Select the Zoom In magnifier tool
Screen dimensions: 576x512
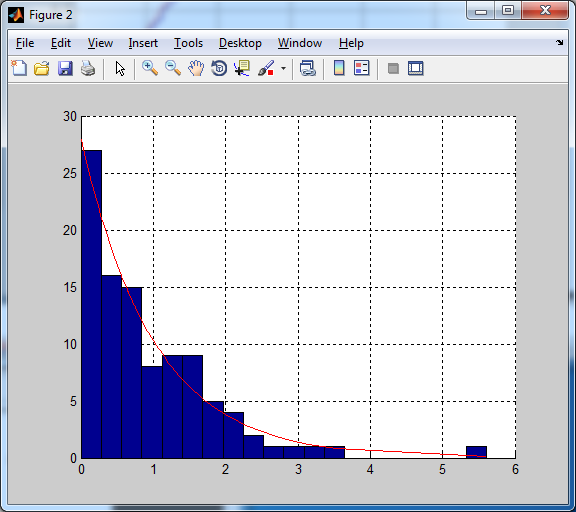tap(150, 68)
